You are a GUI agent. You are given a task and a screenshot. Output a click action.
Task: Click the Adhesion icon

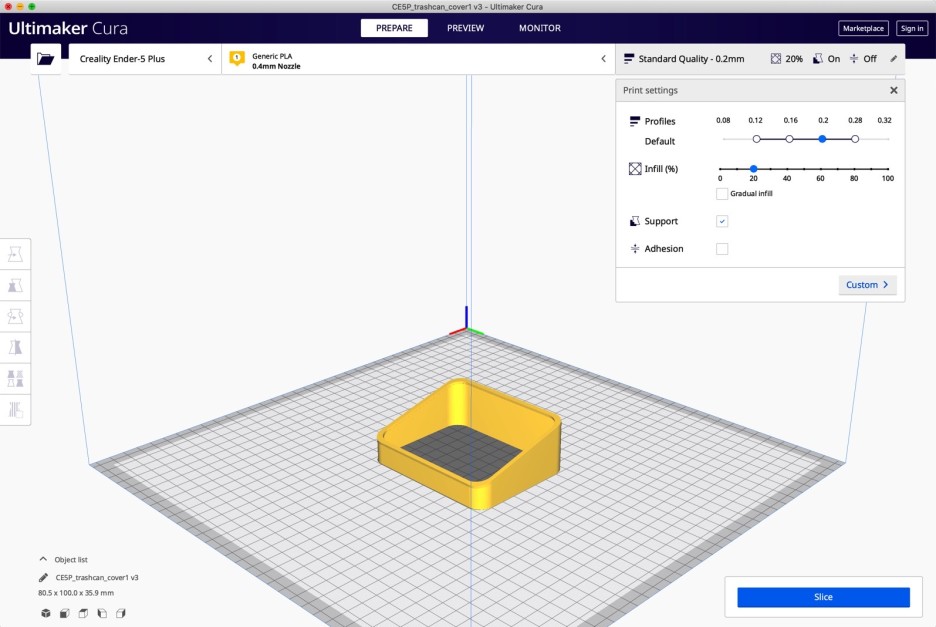click(x=635, y=248)
